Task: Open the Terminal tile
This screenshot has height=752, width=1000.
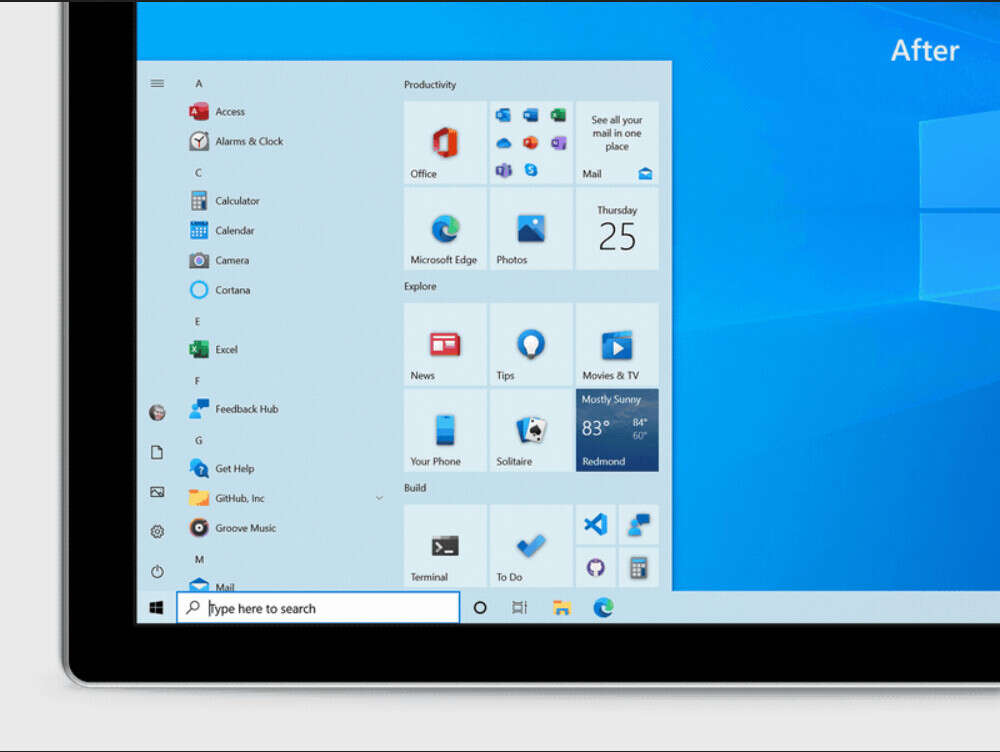Action: 444,545
